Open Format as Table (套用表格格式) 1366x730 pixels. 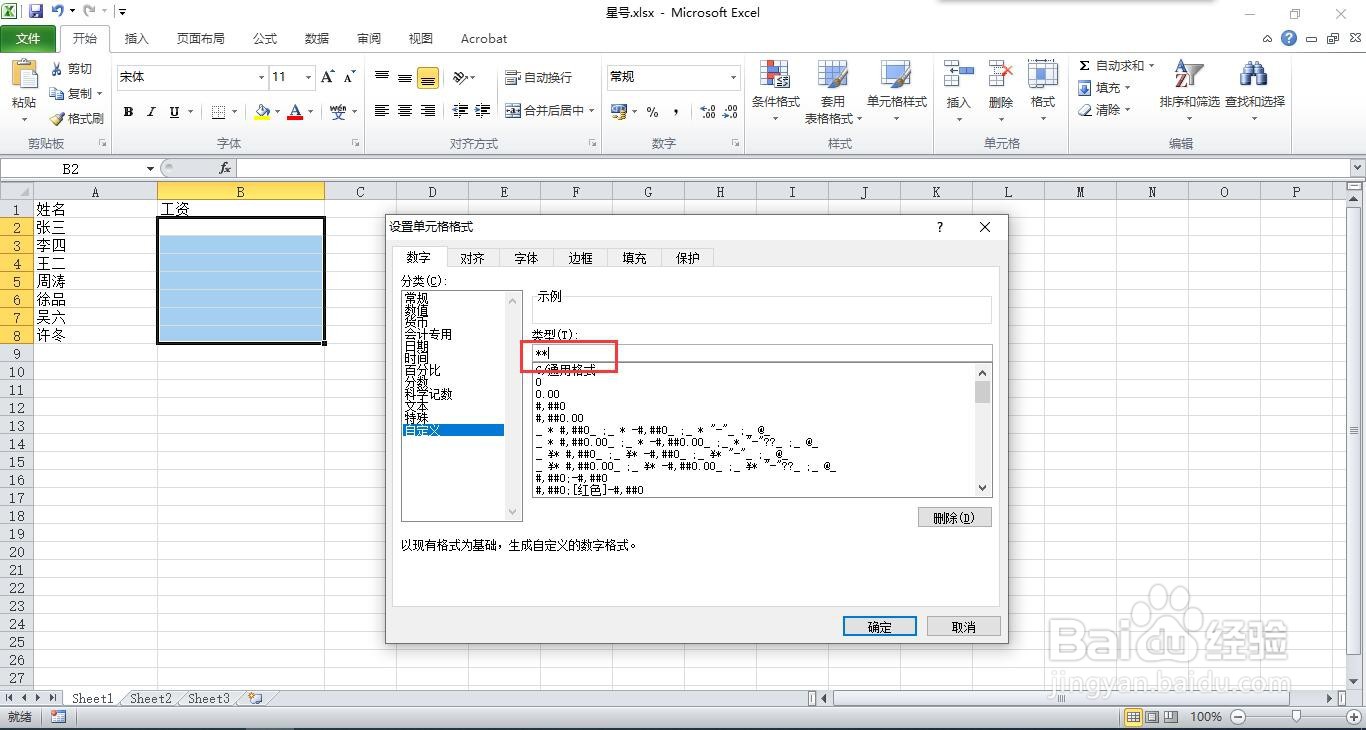click(x=832, y=91)
